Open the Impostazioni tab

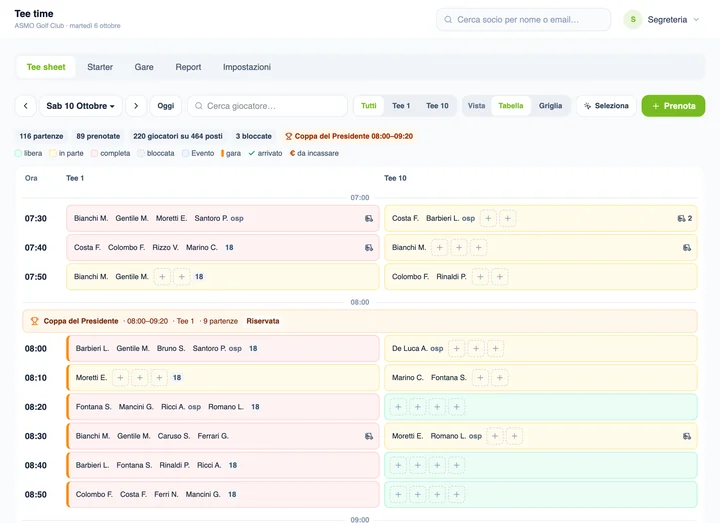pos(247,67)
